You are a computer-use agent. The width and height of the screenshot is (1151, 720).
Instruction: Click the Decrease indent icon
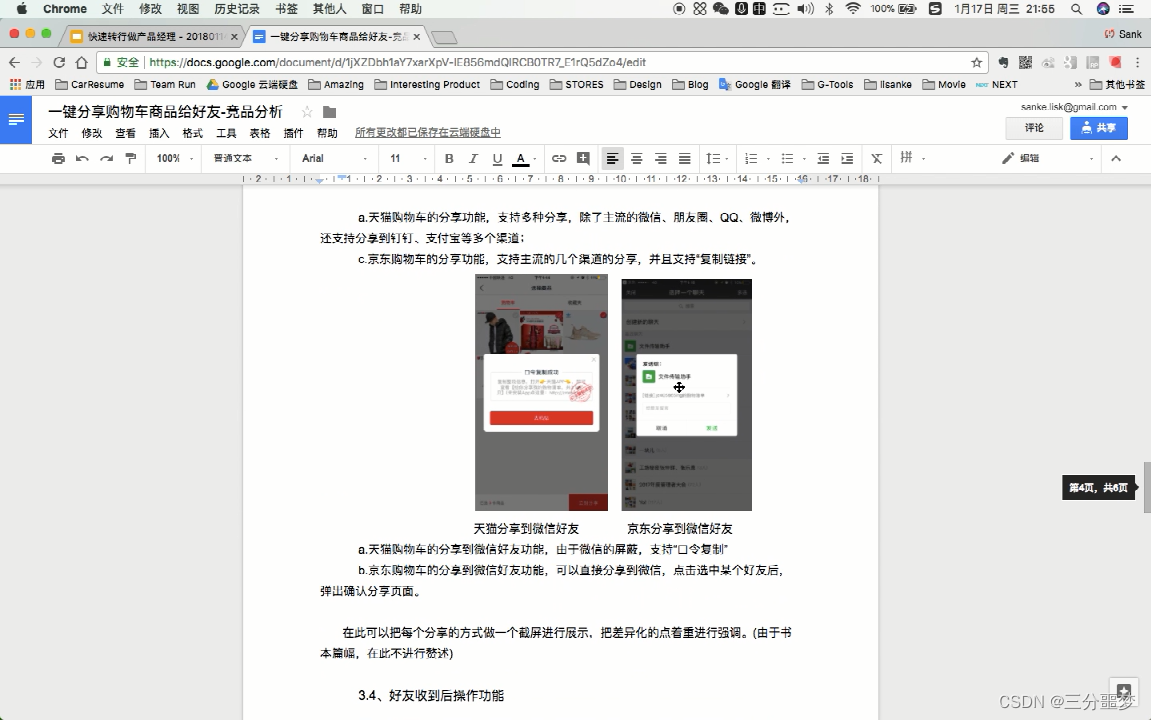(x=823, y=158)
